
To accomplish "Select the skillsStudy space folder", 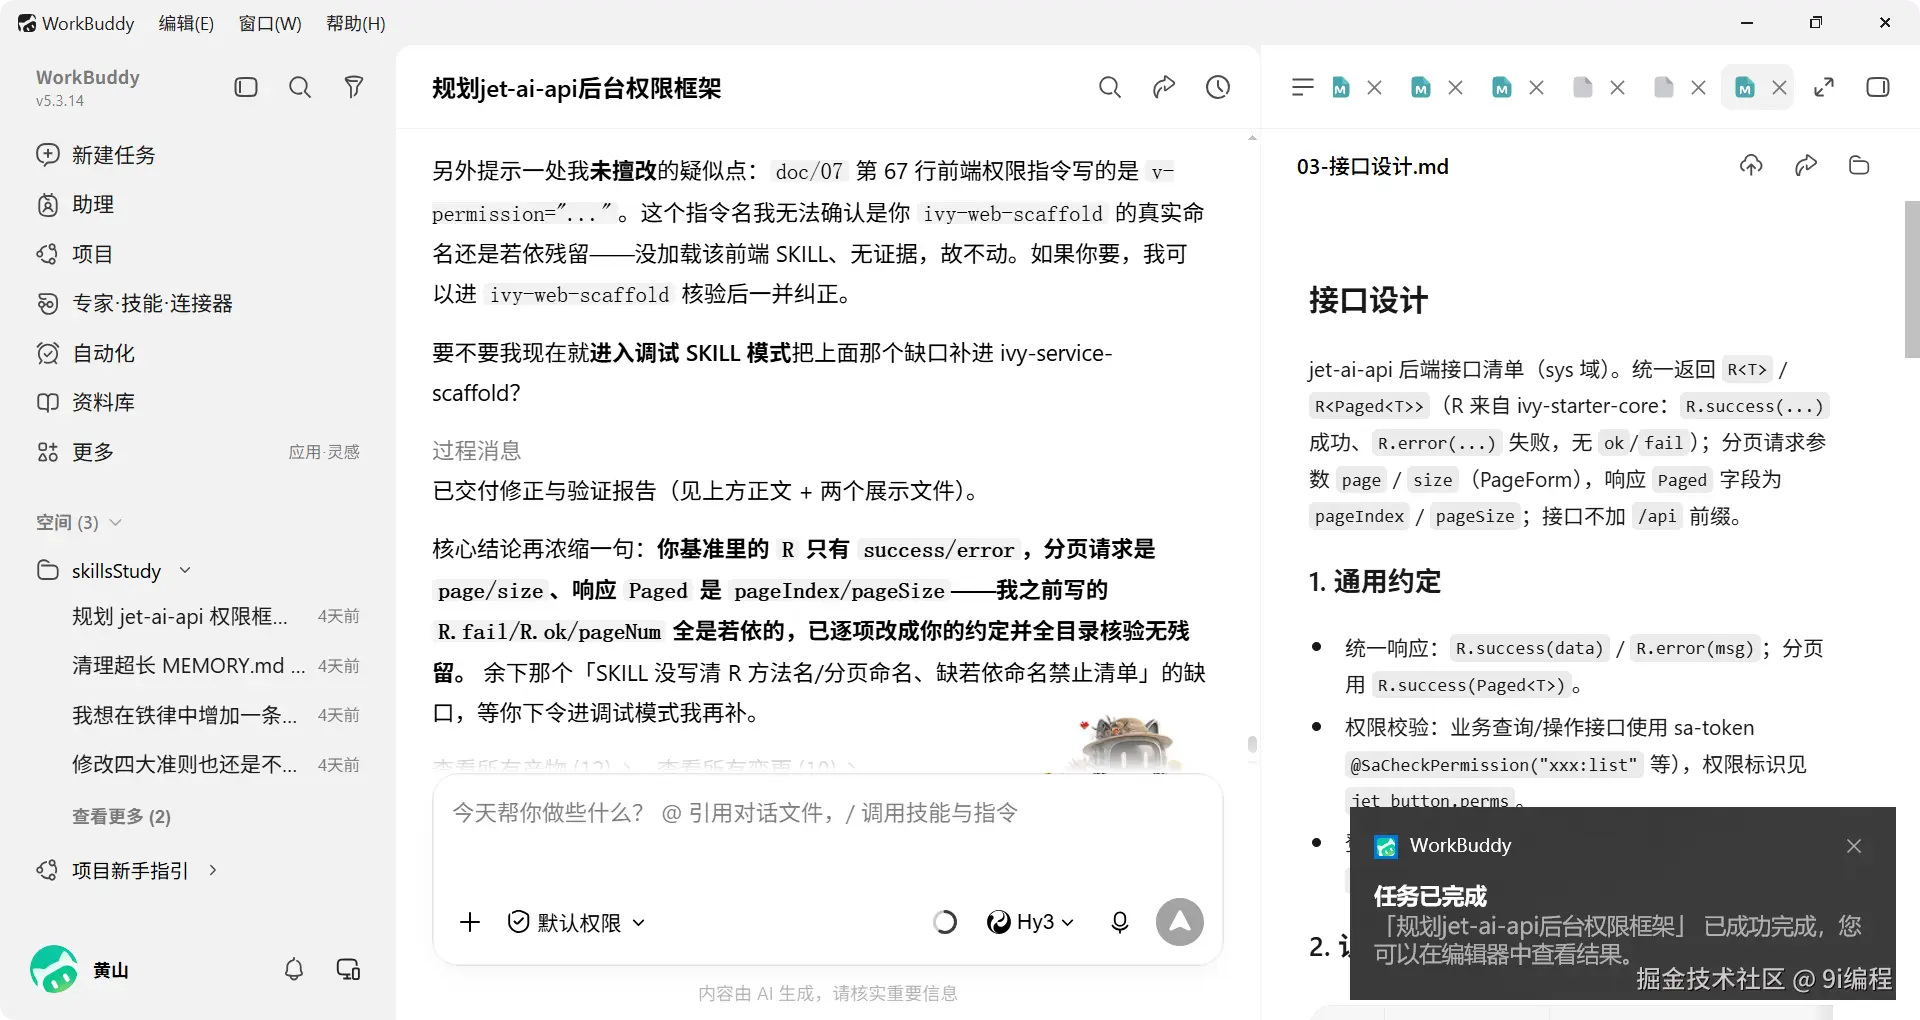I will click(116, 571).
